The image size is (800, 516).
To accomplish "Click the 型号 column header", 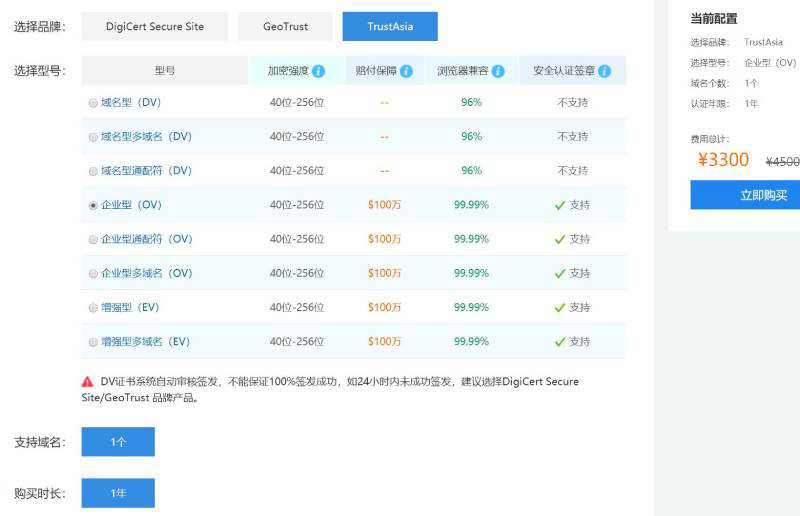I will pyautogui.click(x=165, y=71).
